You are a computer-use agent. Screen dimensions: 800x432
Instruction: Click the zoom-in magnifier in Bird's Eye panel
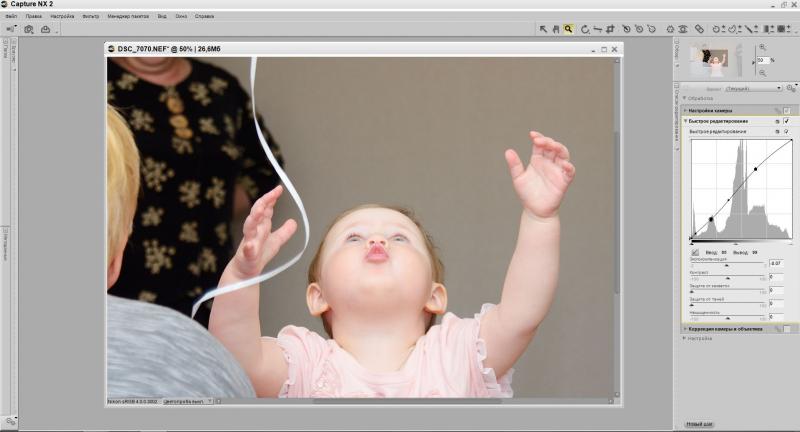[x=762, y=47]
